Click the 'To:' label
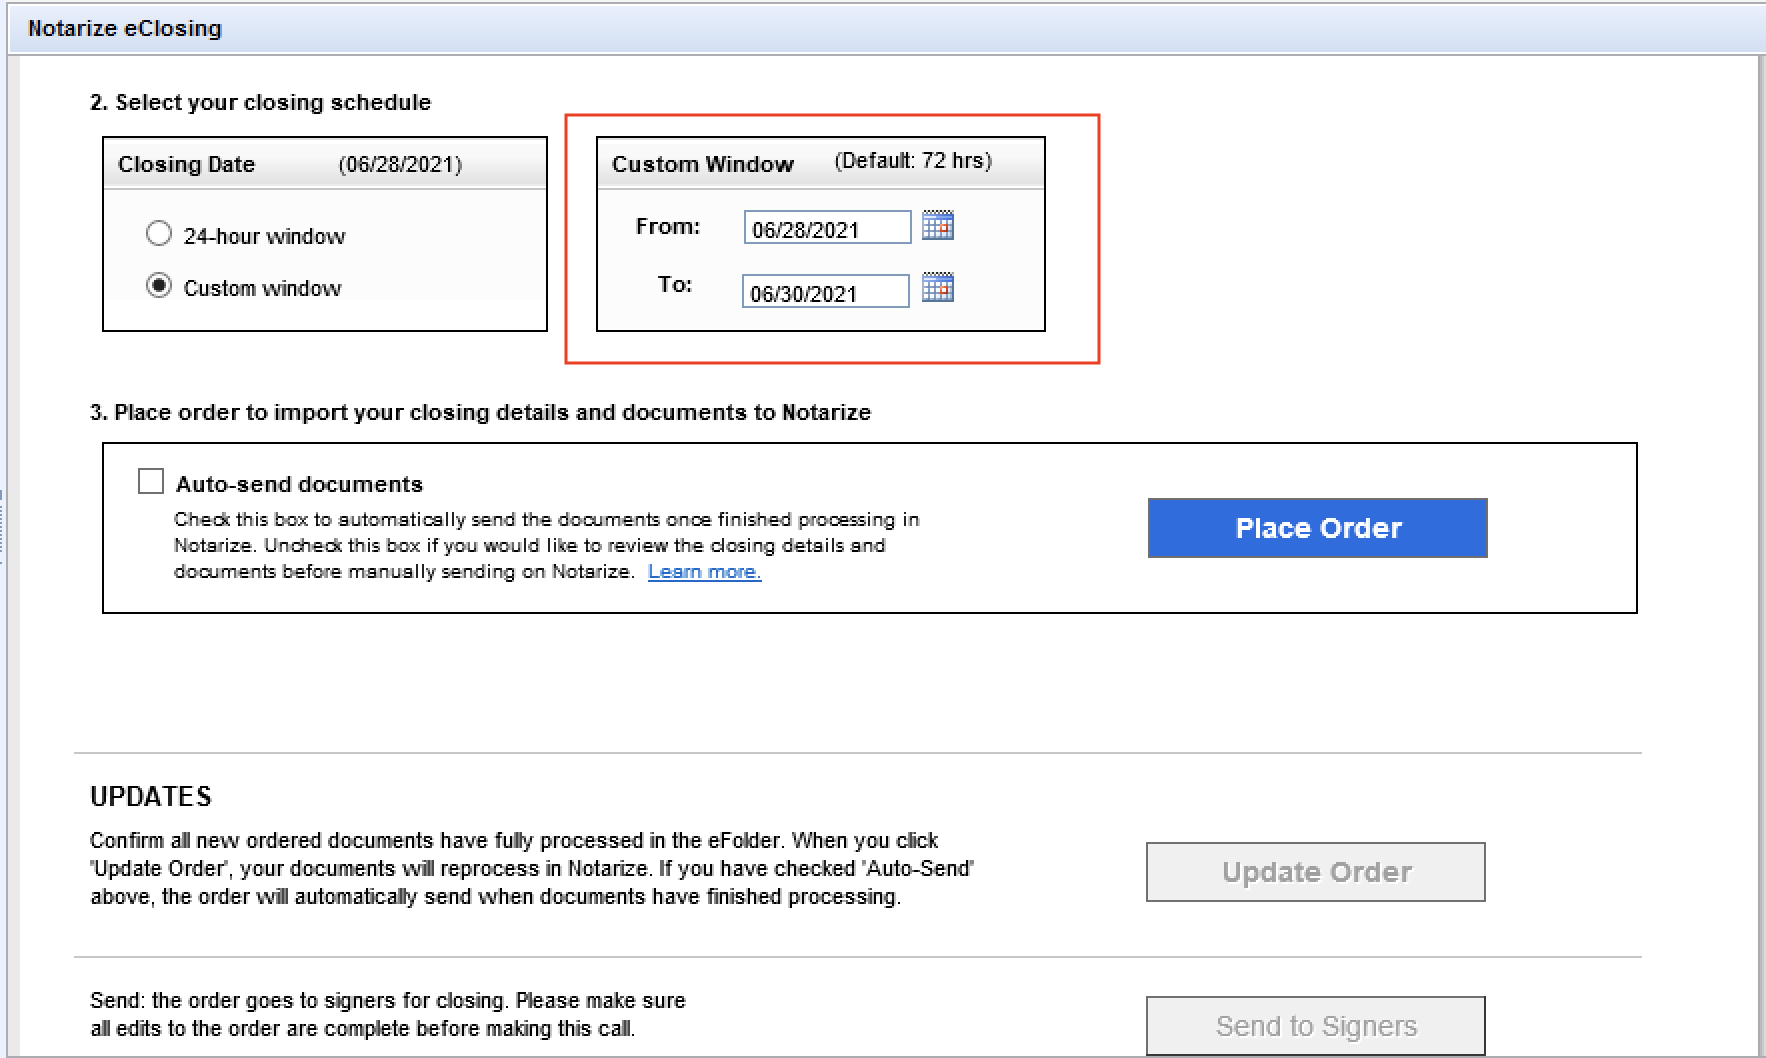This screenshot has width=1766, height=1058. pyautogui.click(x=675, y=285)
